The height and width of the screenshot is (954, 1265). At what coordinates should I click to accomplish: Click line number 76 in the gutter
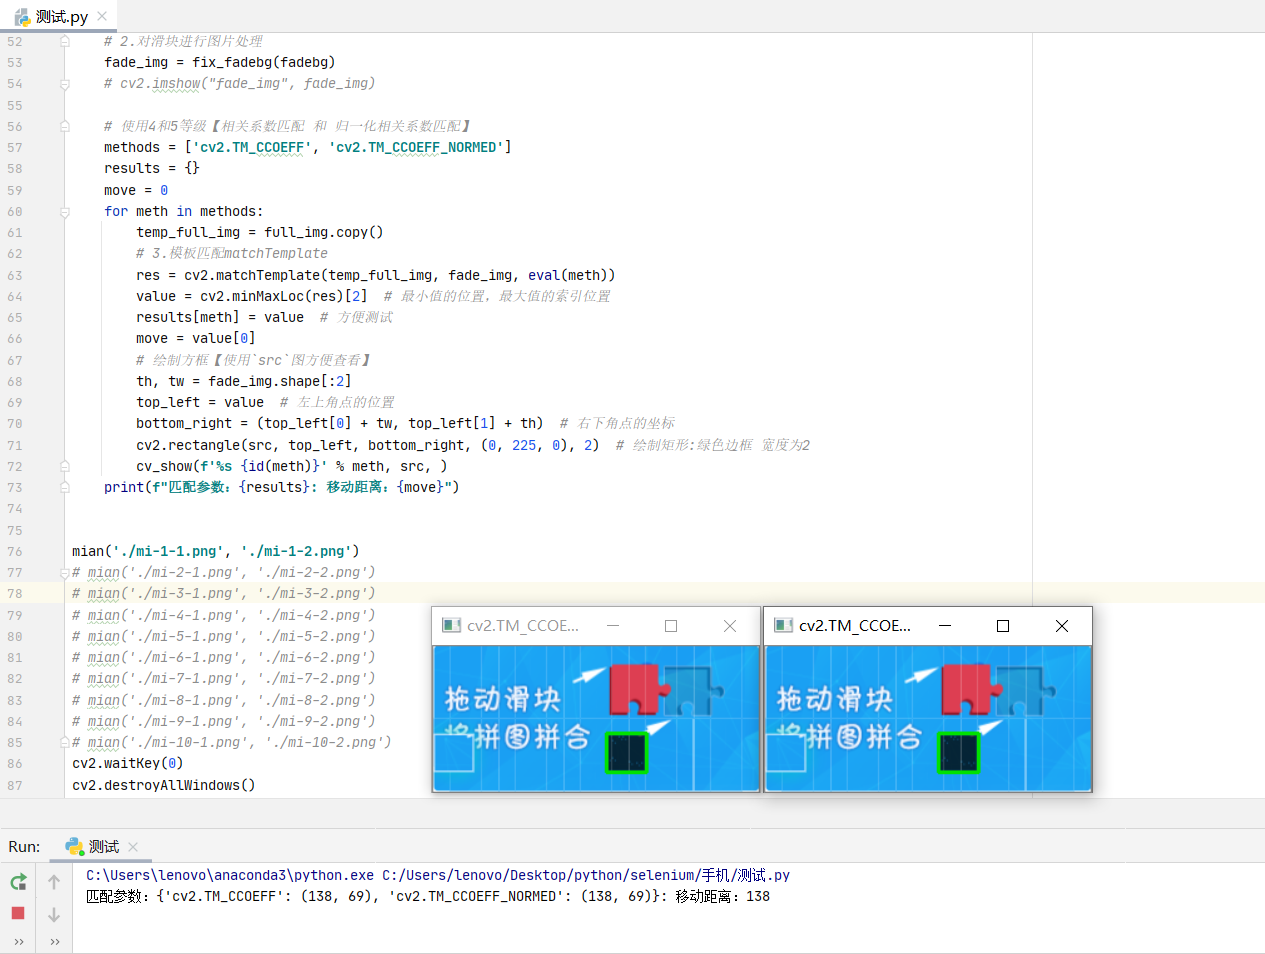[15, 551]
